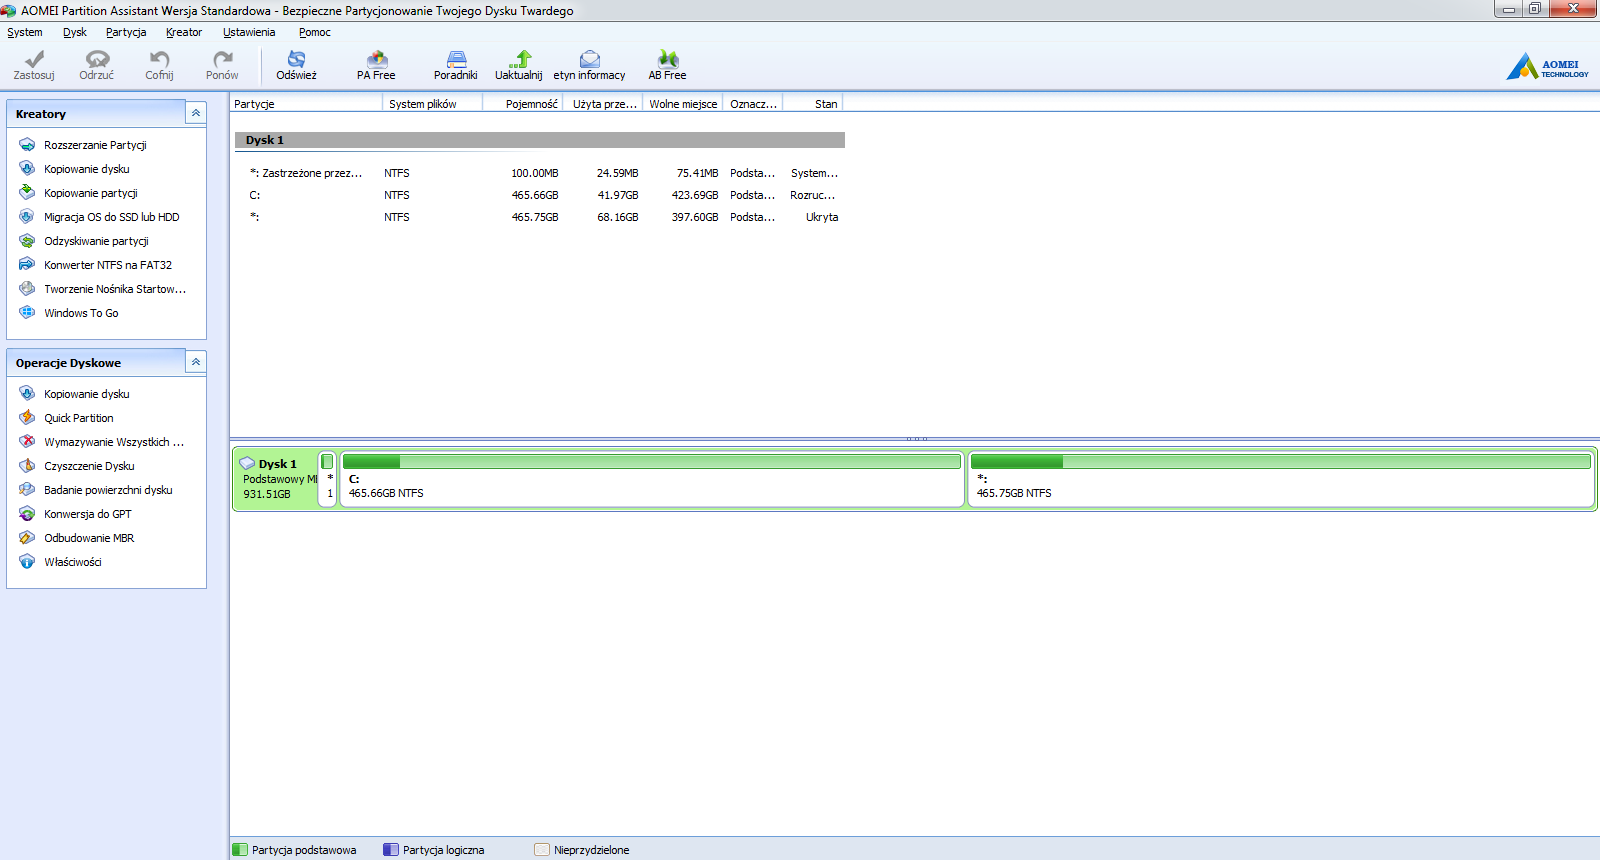Click the Partycja logiczna blue legend swatch

(x=391, y=850)
